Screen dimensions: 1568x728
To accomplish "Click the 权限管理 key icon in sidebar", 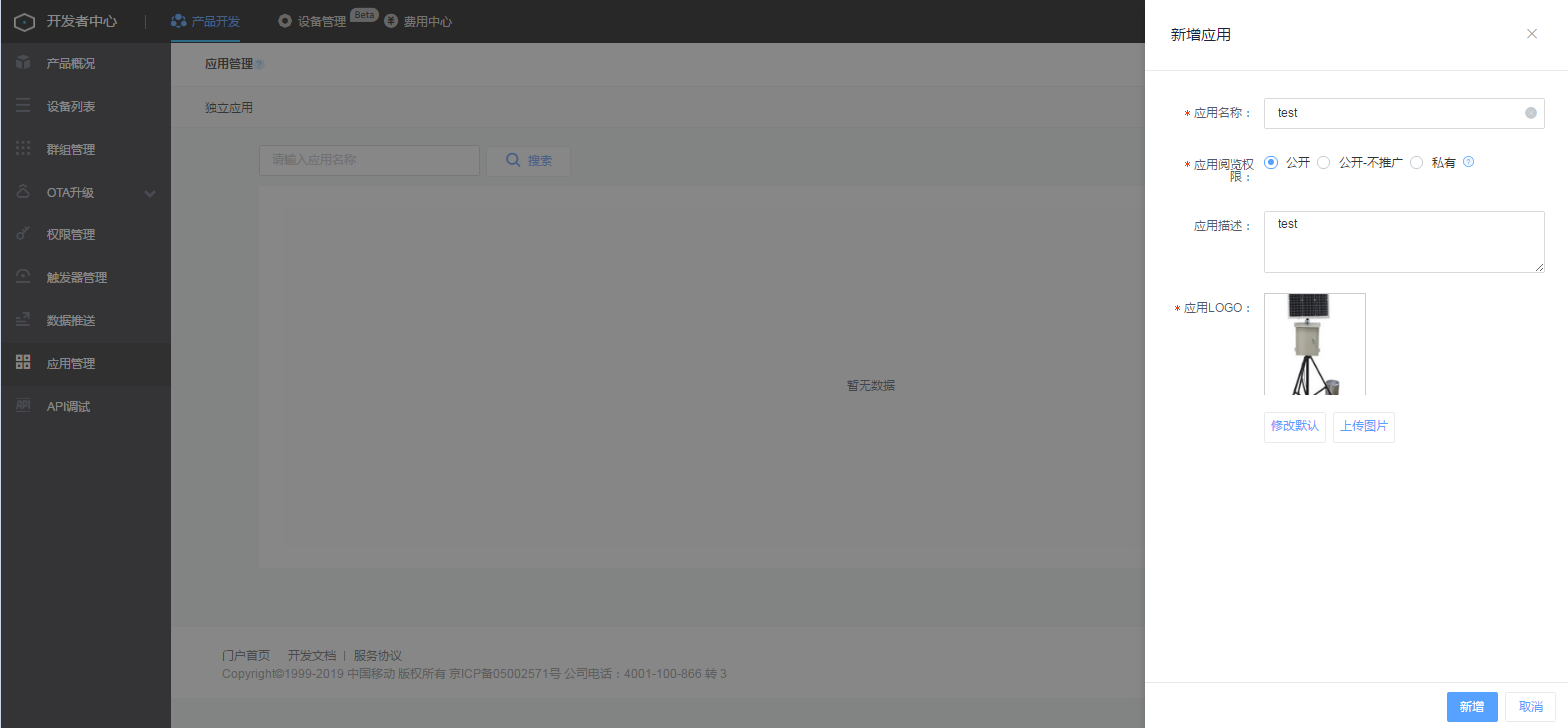I will click(x=23, y=234).
